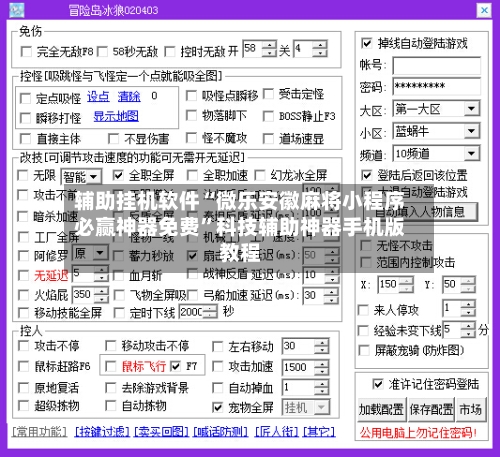The width and height of the screenshot is (500, 457).
Task: Switch to the 其它 tab
Action: click(x=319, y=432)
